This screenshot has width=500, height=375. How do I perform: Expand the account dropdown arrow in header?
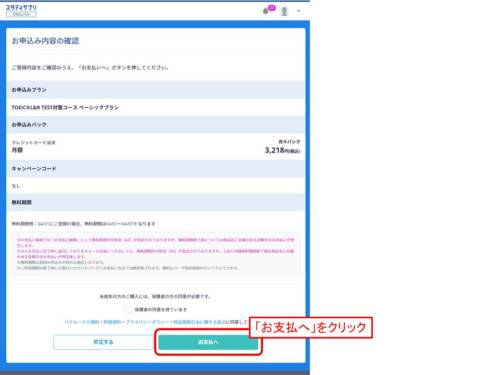coord(298,11)
